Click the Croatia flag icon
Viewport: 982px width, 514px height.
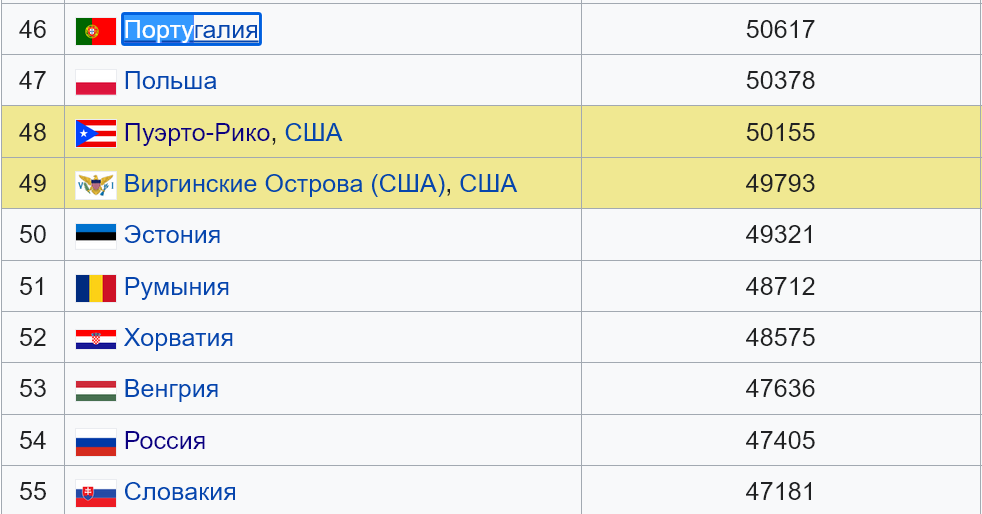pyautogui.click(x=96, y=339)
